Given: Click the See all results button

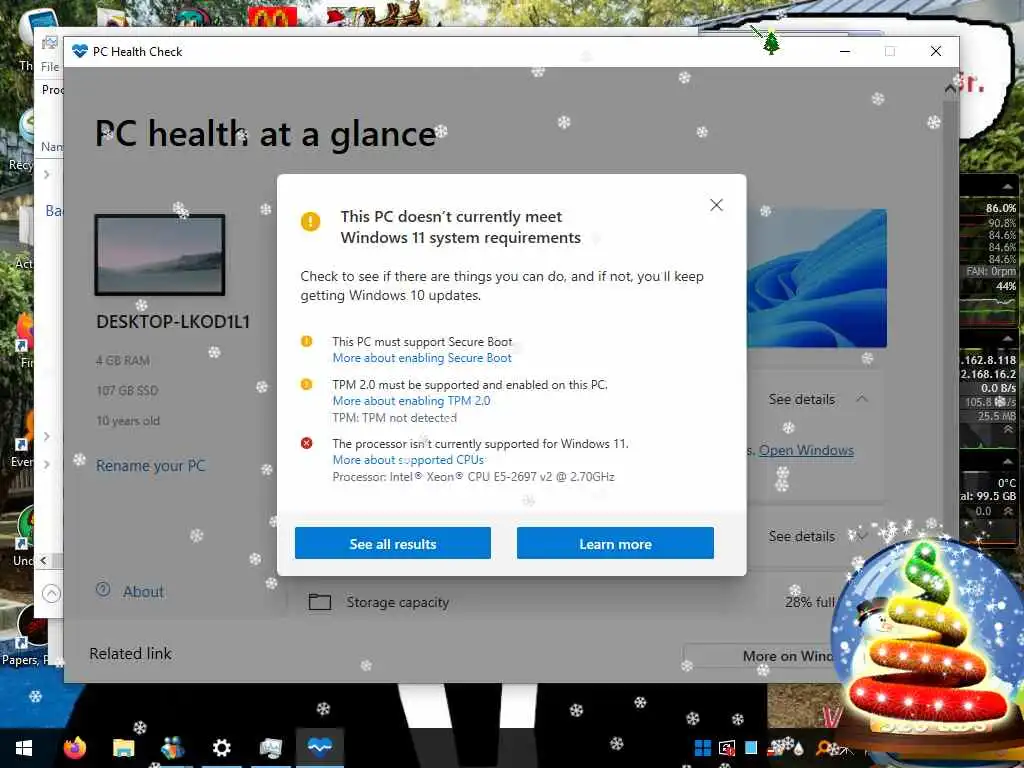Looking at the screenshot, I should coord(392,543).
